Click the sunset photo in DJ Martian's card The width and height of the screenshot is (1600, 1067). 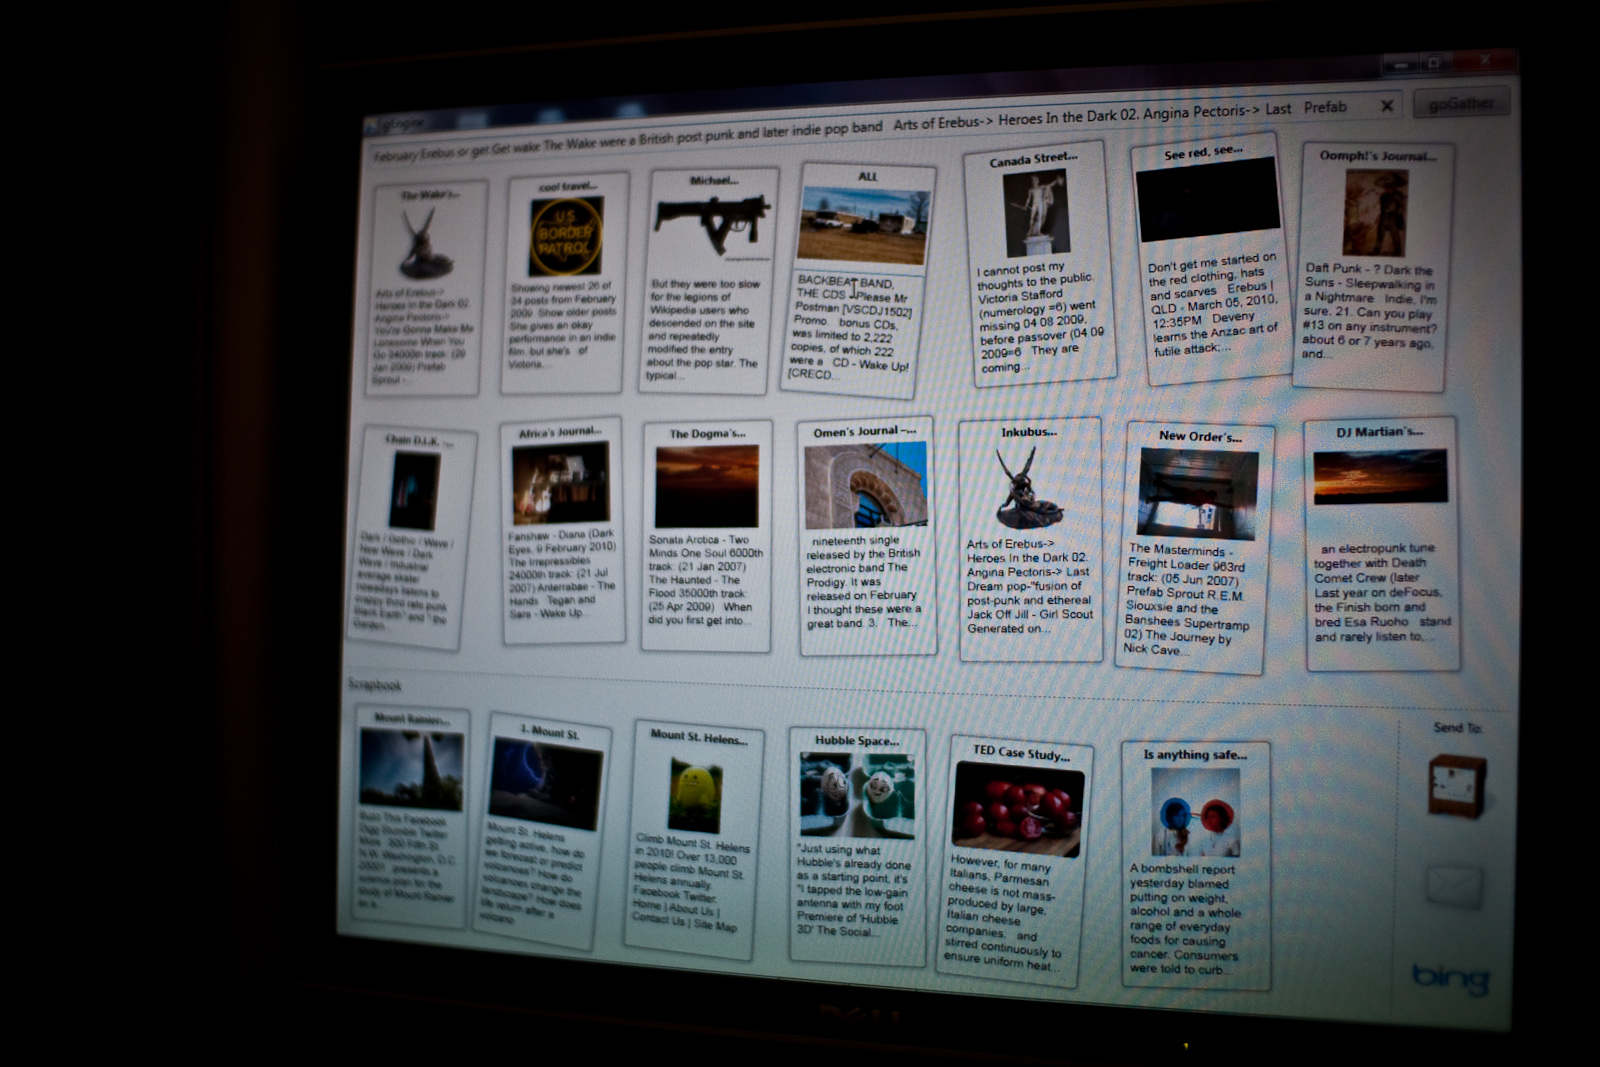click(1380, 475)
